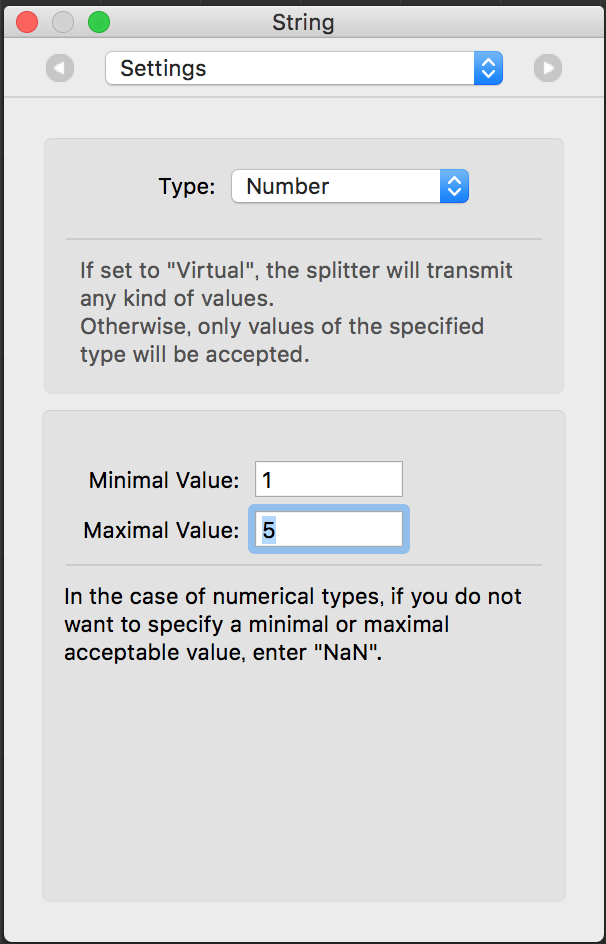Click empty area below the NaN note
606x944 pixels.
point(303,783)
